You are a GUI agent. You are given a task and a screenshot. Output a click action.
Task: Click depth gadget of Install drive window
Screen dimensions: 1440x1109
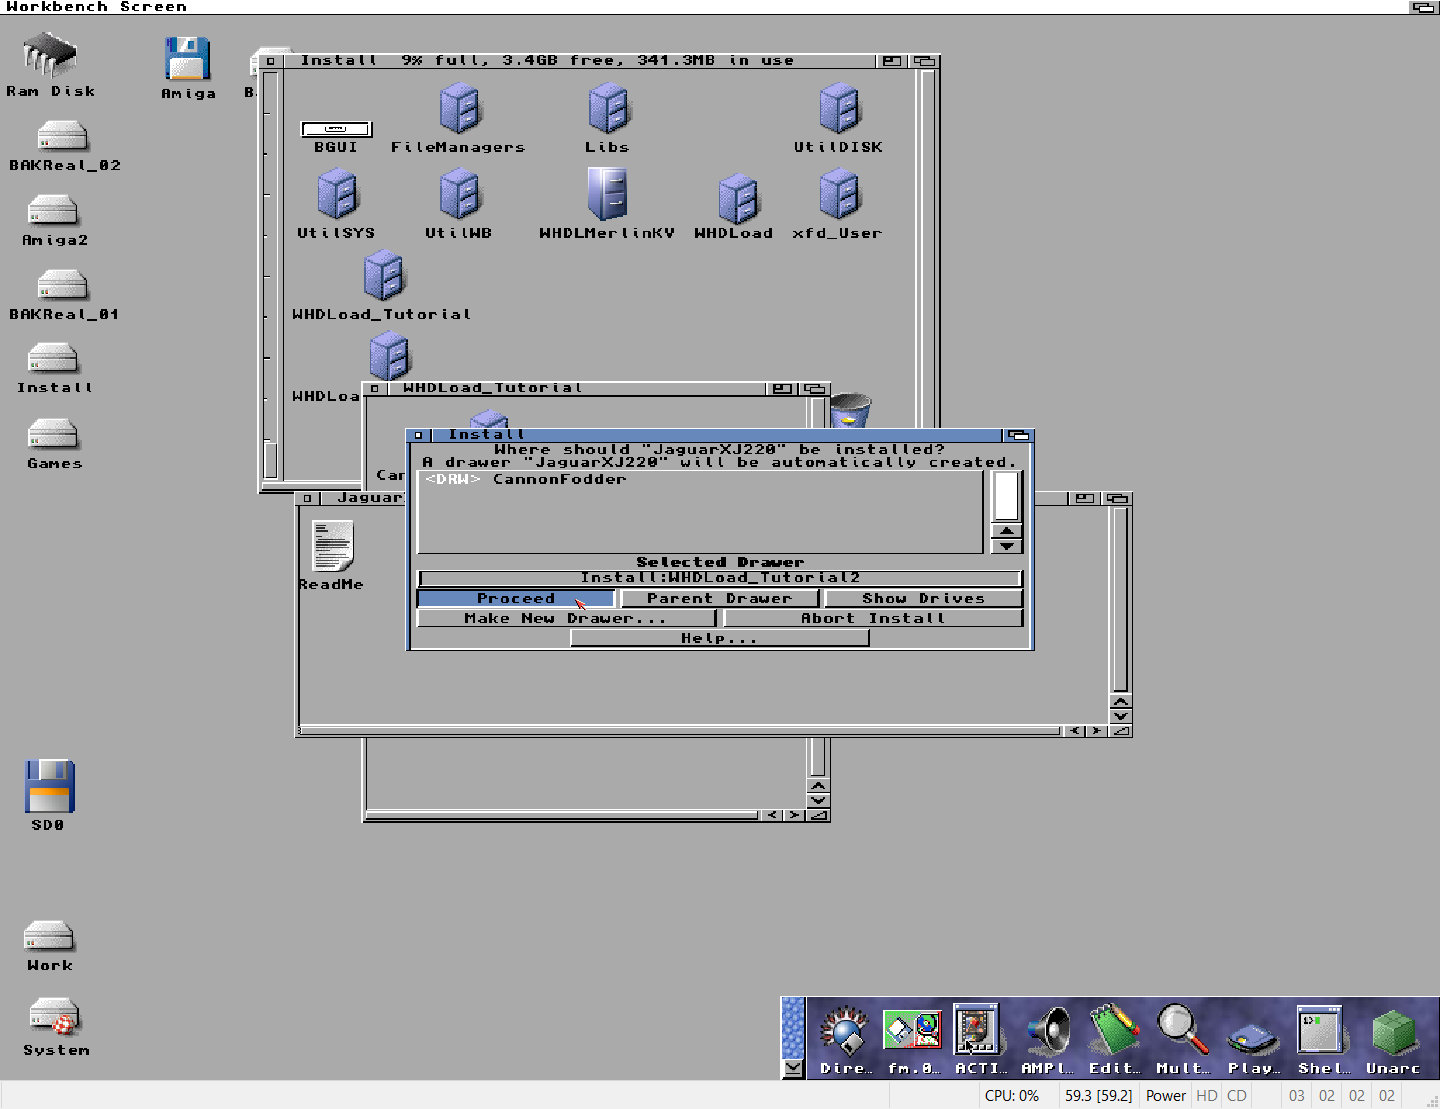(925, 61)
